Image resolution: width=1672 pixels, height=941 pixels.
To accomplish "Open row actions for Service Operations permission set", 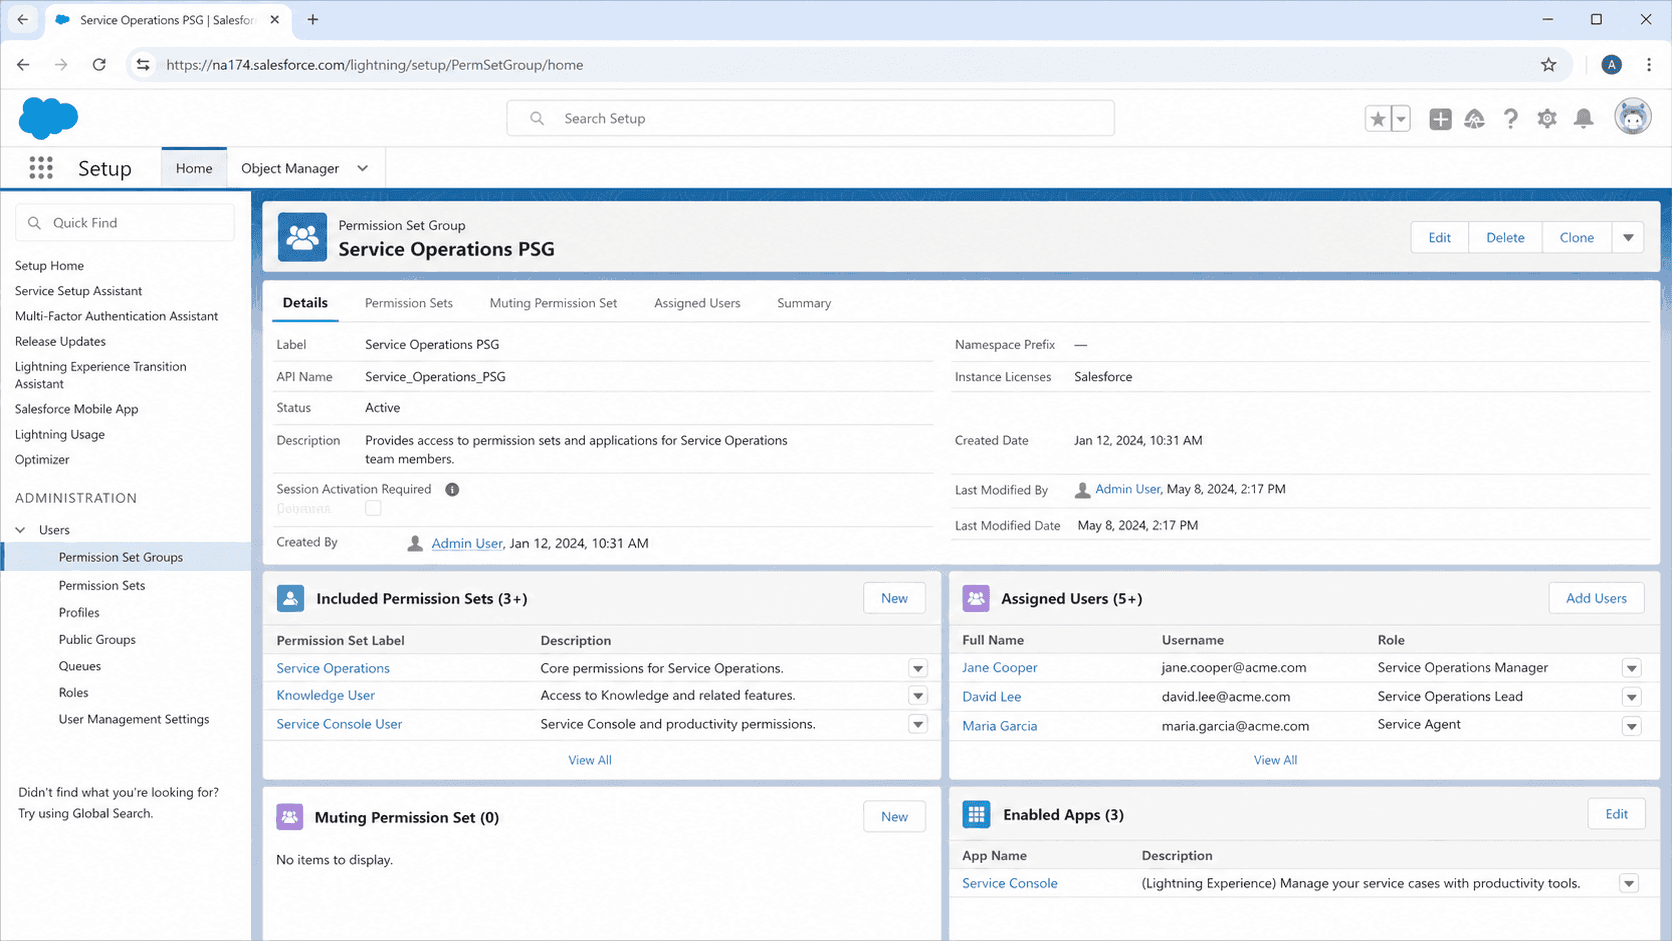I will (918, 668).
